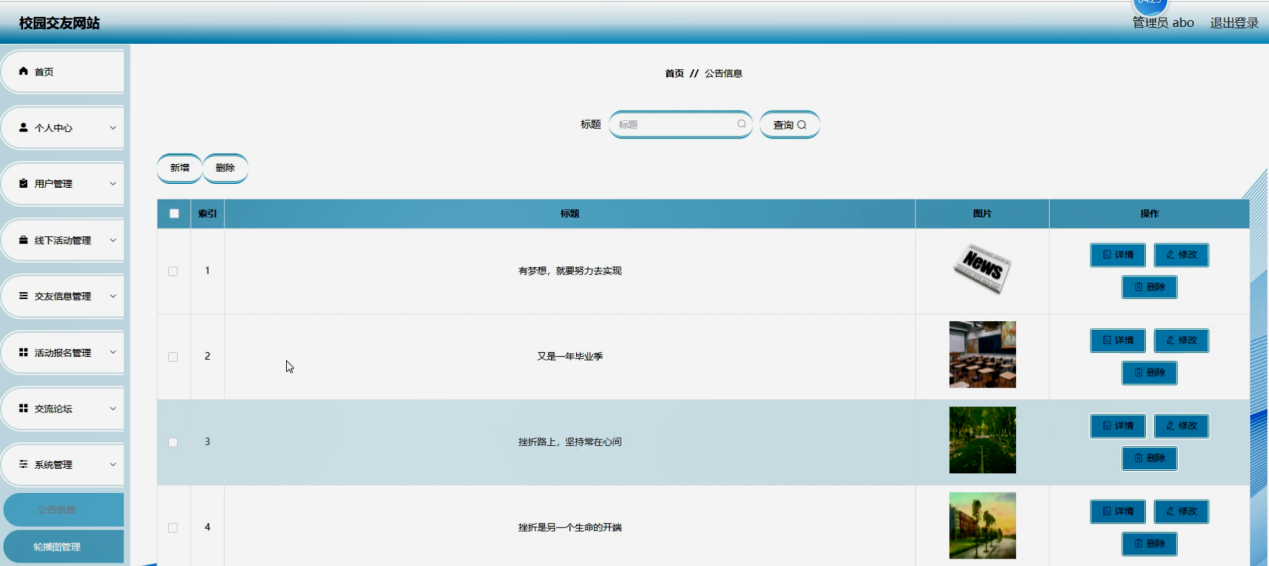Click the grid icon for 活动报名管理

click(x=24, y=352)
